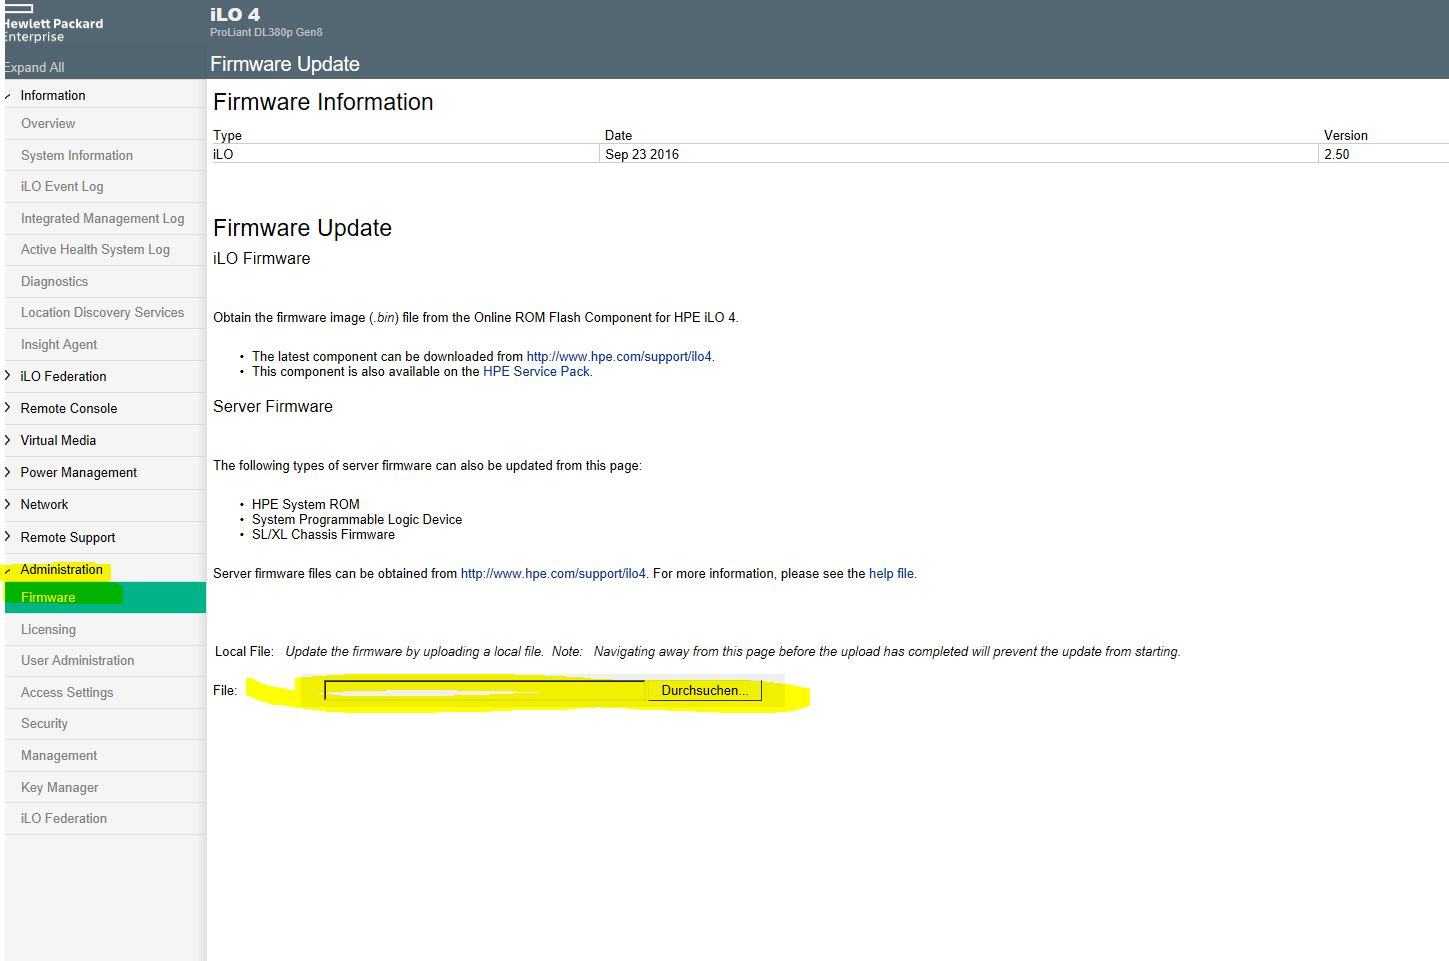The height and width of the screenshot is (961, 1449).
Task: Click SL/XL Chassis Firmware entry
Action: pos(323,534)
